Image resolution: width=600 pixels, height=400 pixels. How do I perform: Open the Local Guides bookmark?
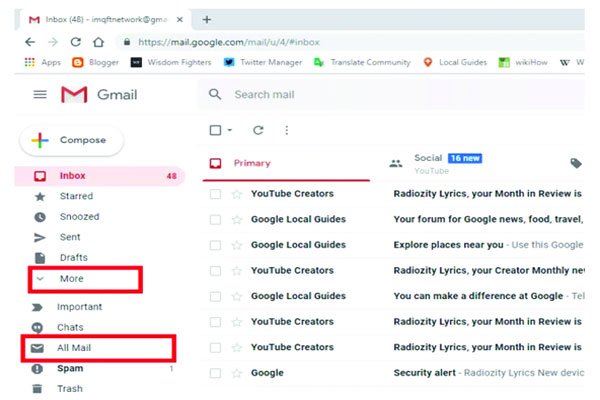coord(455,62)
